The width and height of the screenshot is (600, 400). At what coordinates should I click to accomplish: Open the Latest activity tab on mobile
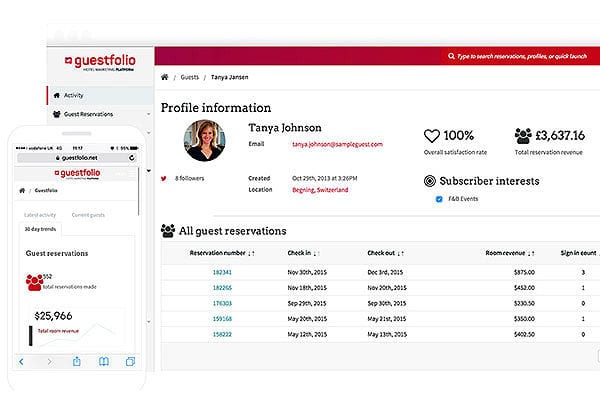pos(42,216)
